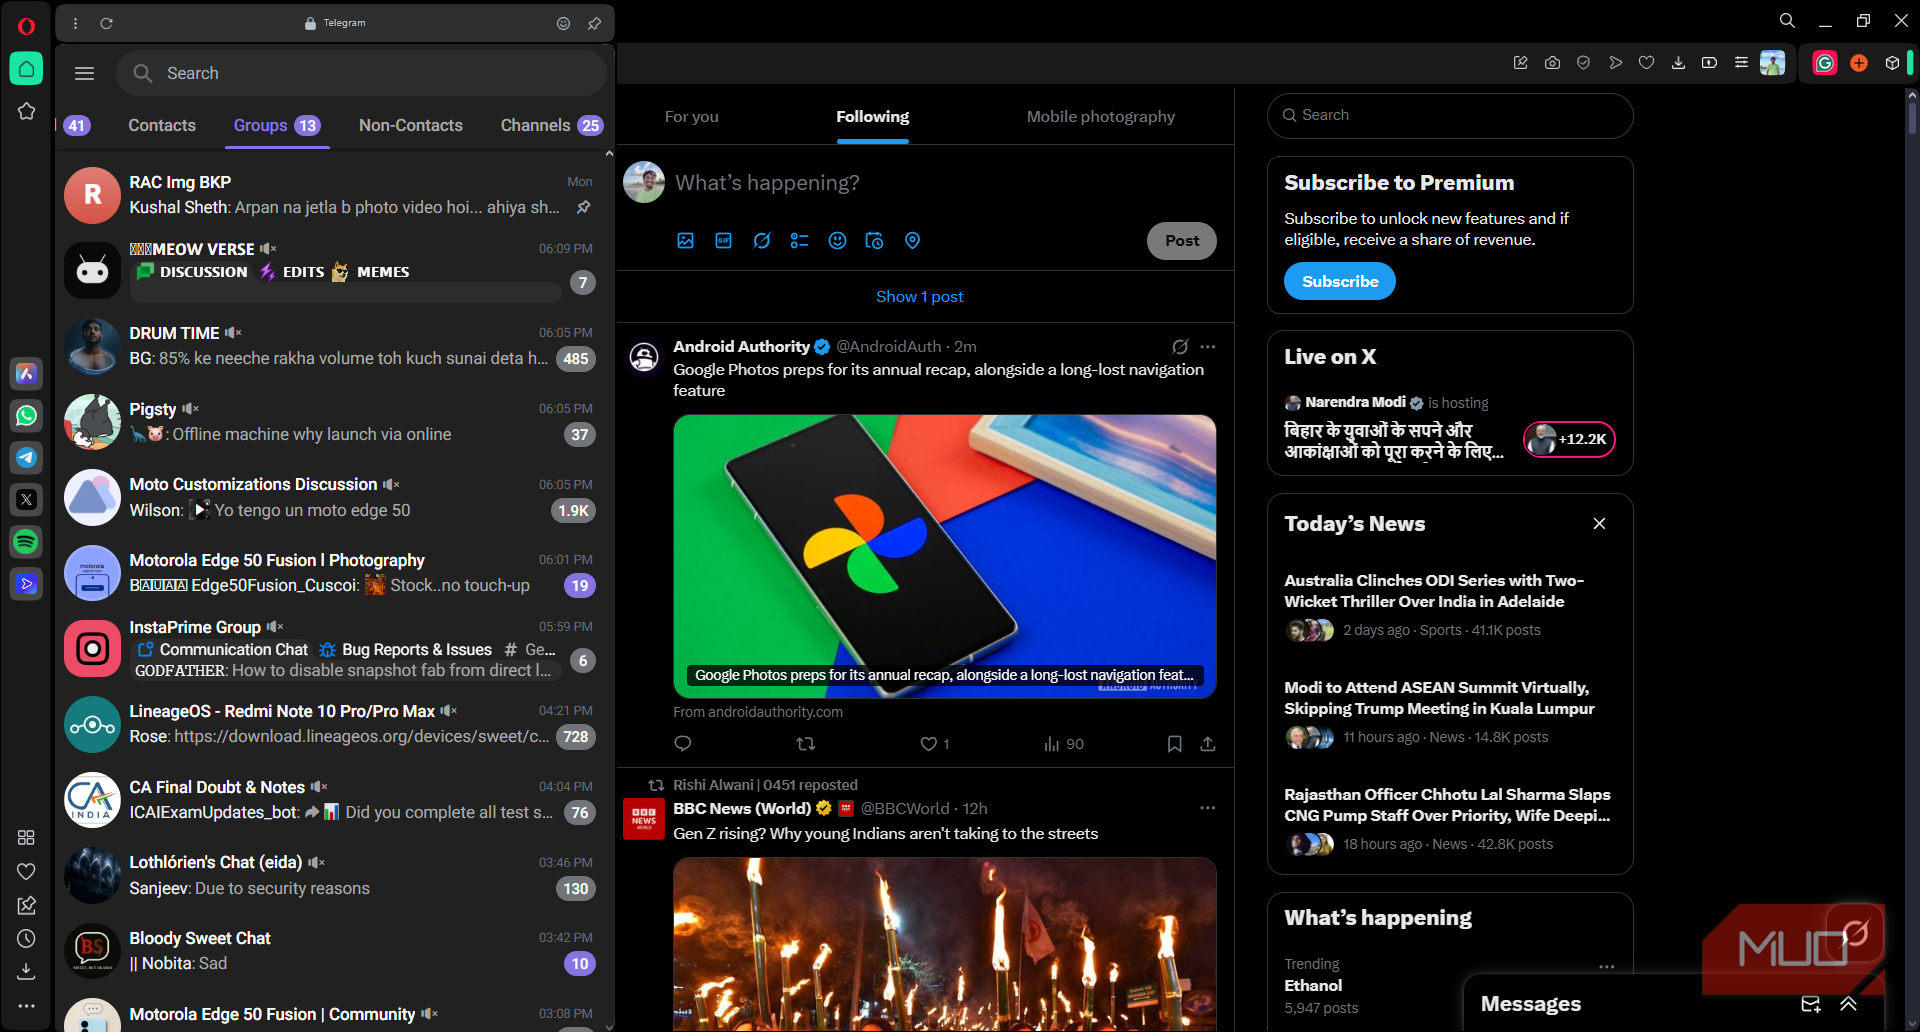This screenshot has height=1032, width=1920.
Task: Open snapshot camera in Opera toolbar
Action: (1552, 63)
